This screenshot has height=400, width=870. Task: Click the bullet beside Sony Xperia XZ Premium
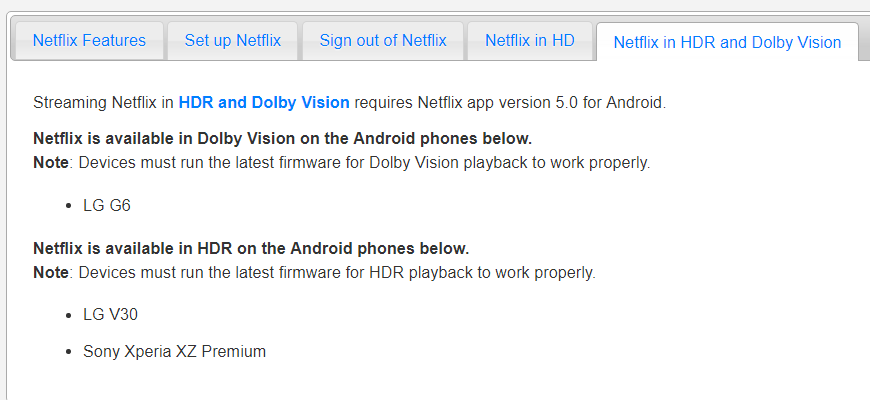click(69, 352)
